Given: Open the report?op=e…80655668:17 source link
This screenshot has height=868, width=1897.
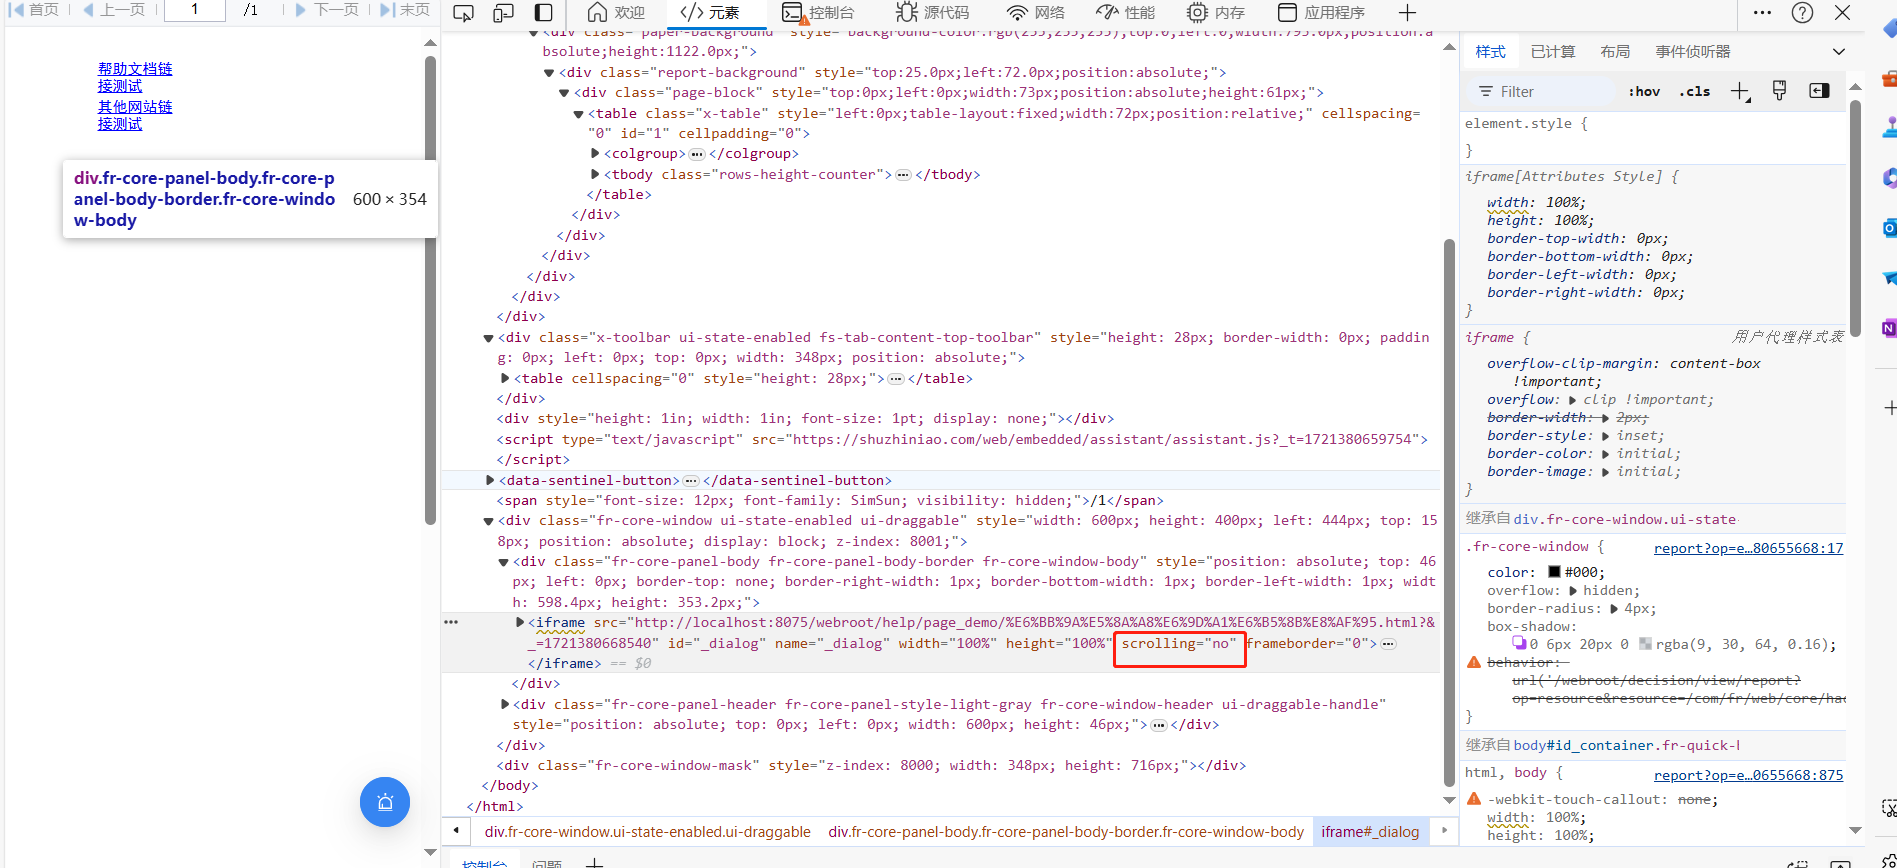Looking at the screenshot, I should click(1747, 548).
